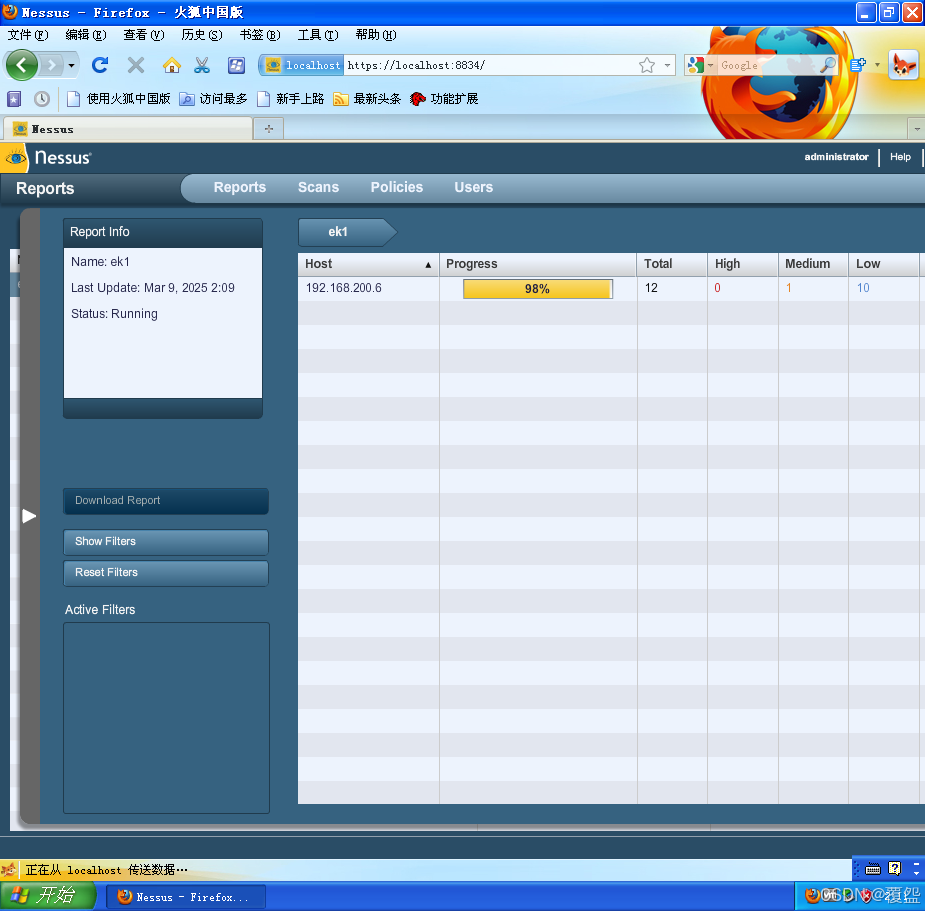
Task: Click the Show Filters button
Action: 166,542
